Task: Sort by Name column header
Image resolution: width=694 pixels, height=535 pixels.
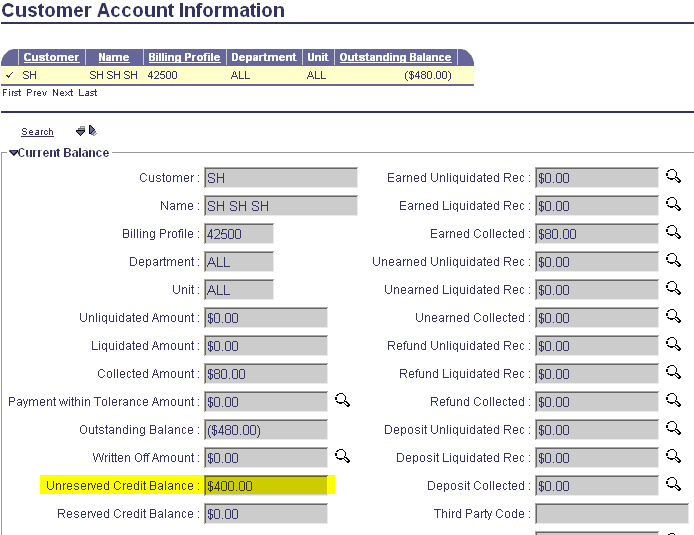Action: (114, 57)
